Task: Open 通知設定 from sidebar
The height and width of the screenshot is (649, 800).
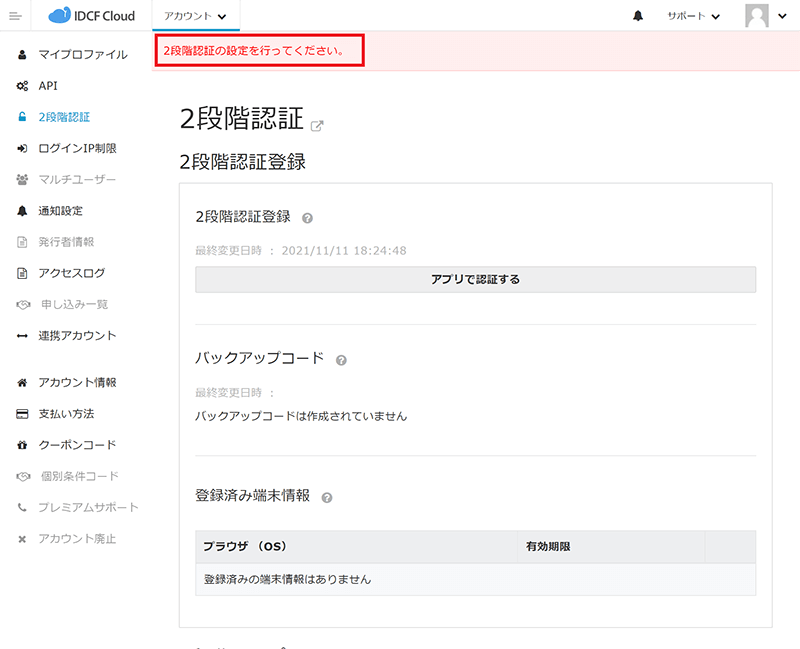Action: click(60, 211)
